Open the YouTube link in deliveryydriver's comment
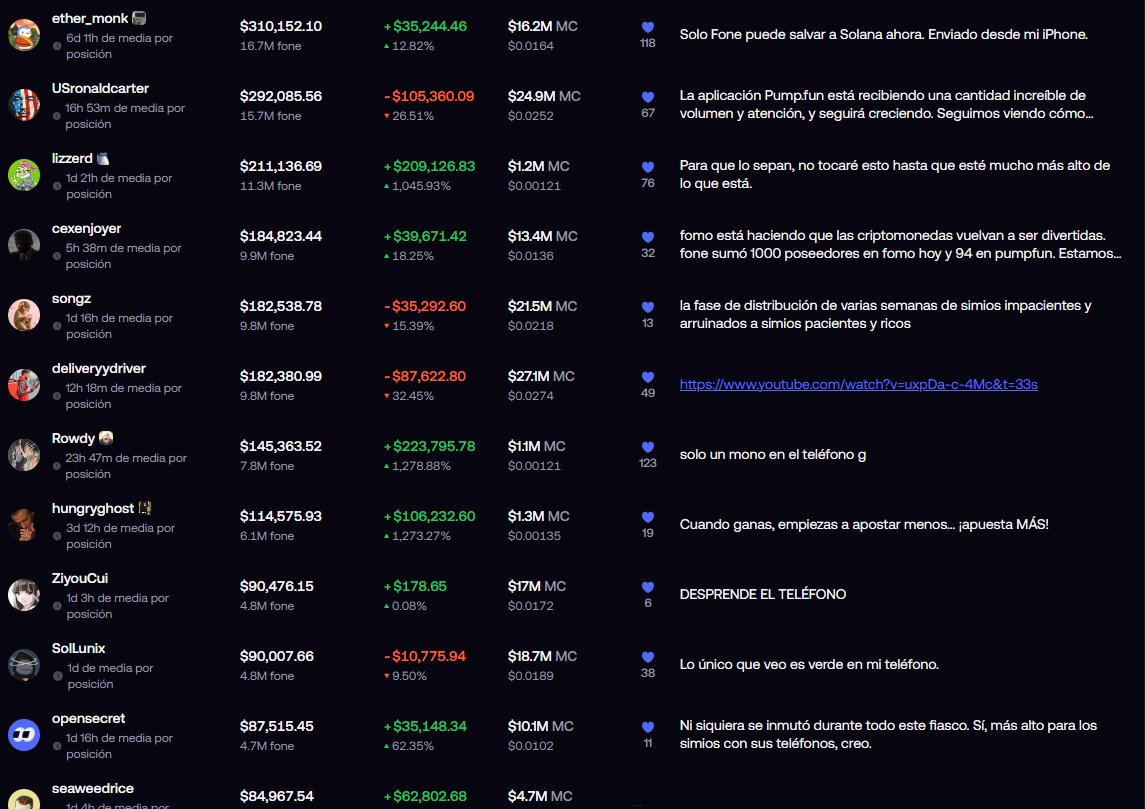 (x=859, y=384)
